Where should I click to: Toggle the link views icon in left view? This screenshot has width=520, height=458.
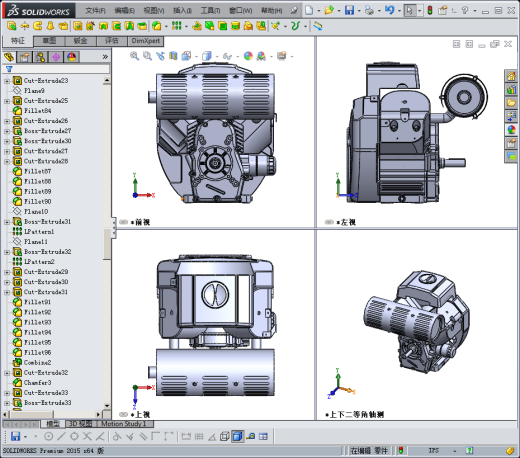pos(329,222)
